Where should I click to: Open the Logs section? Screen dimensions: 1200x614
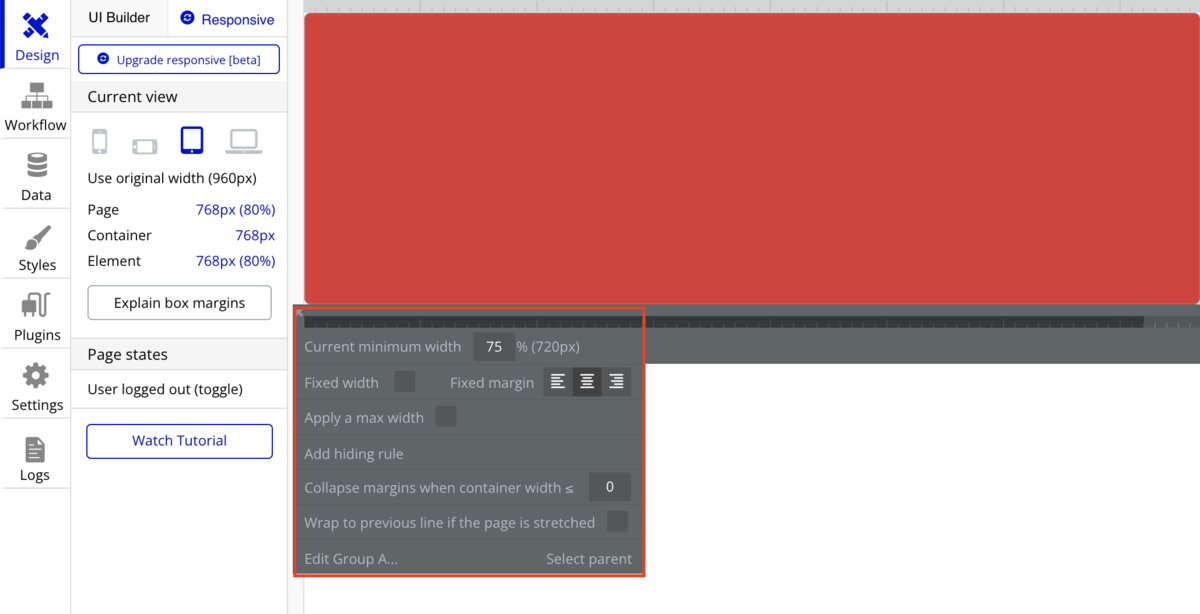tap(36, 457)
